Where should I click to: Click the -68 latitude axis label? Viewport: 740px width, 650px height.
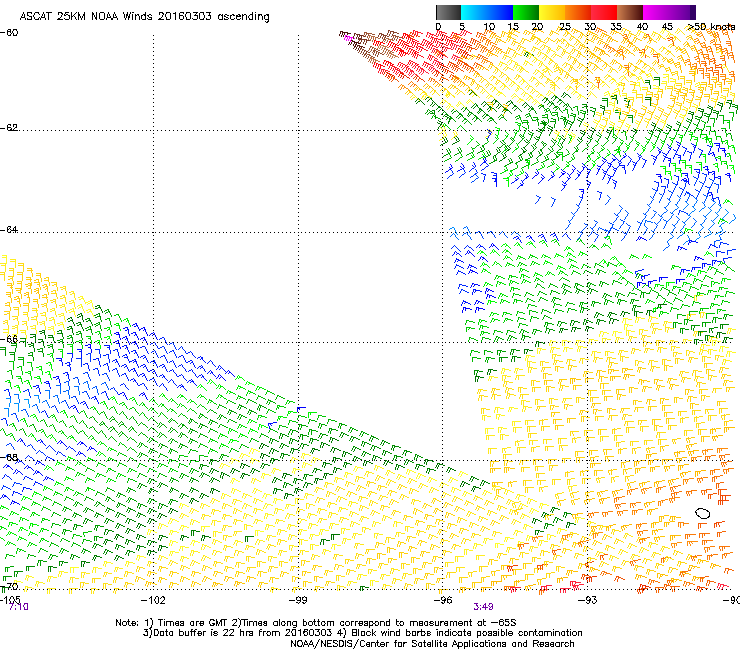[9, 457]
